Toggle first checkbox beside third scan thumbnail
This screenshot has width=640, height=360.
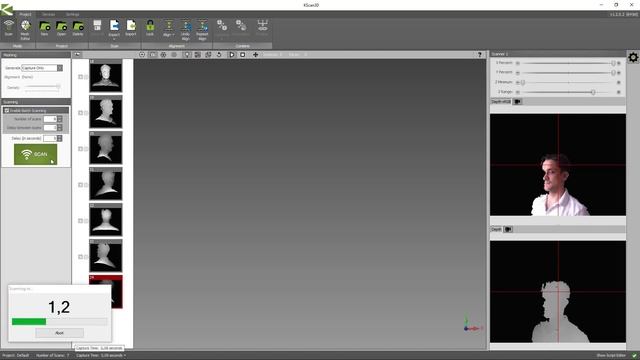pyautogui.click(x=80, y=149)
